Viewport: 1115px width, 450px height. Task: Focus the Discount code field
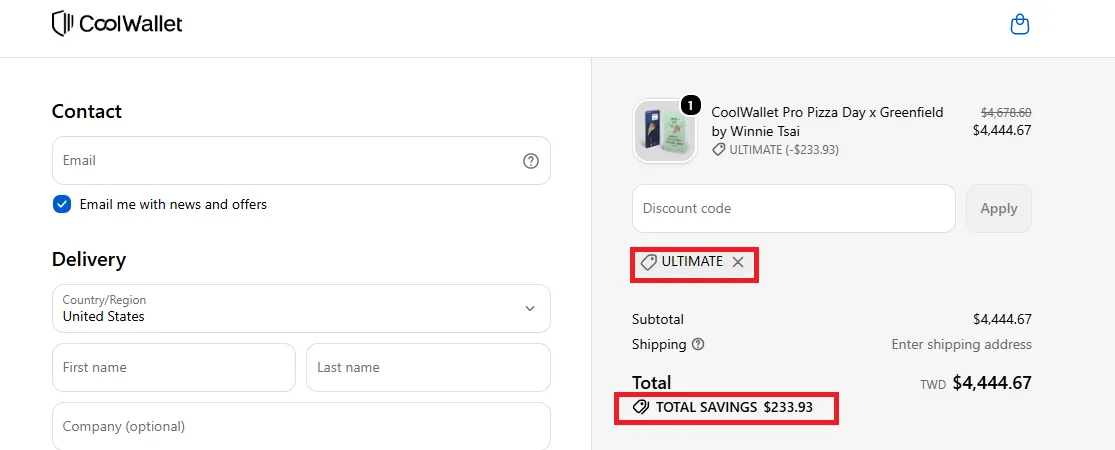(x=794, y=208)
